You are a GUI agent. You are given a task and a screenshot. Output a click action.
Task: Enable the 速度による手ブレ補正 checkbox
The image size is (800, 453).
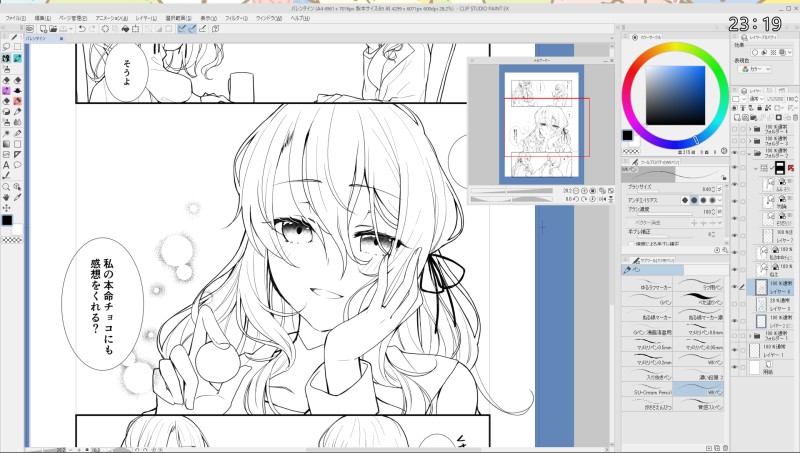tap(631, 244)
